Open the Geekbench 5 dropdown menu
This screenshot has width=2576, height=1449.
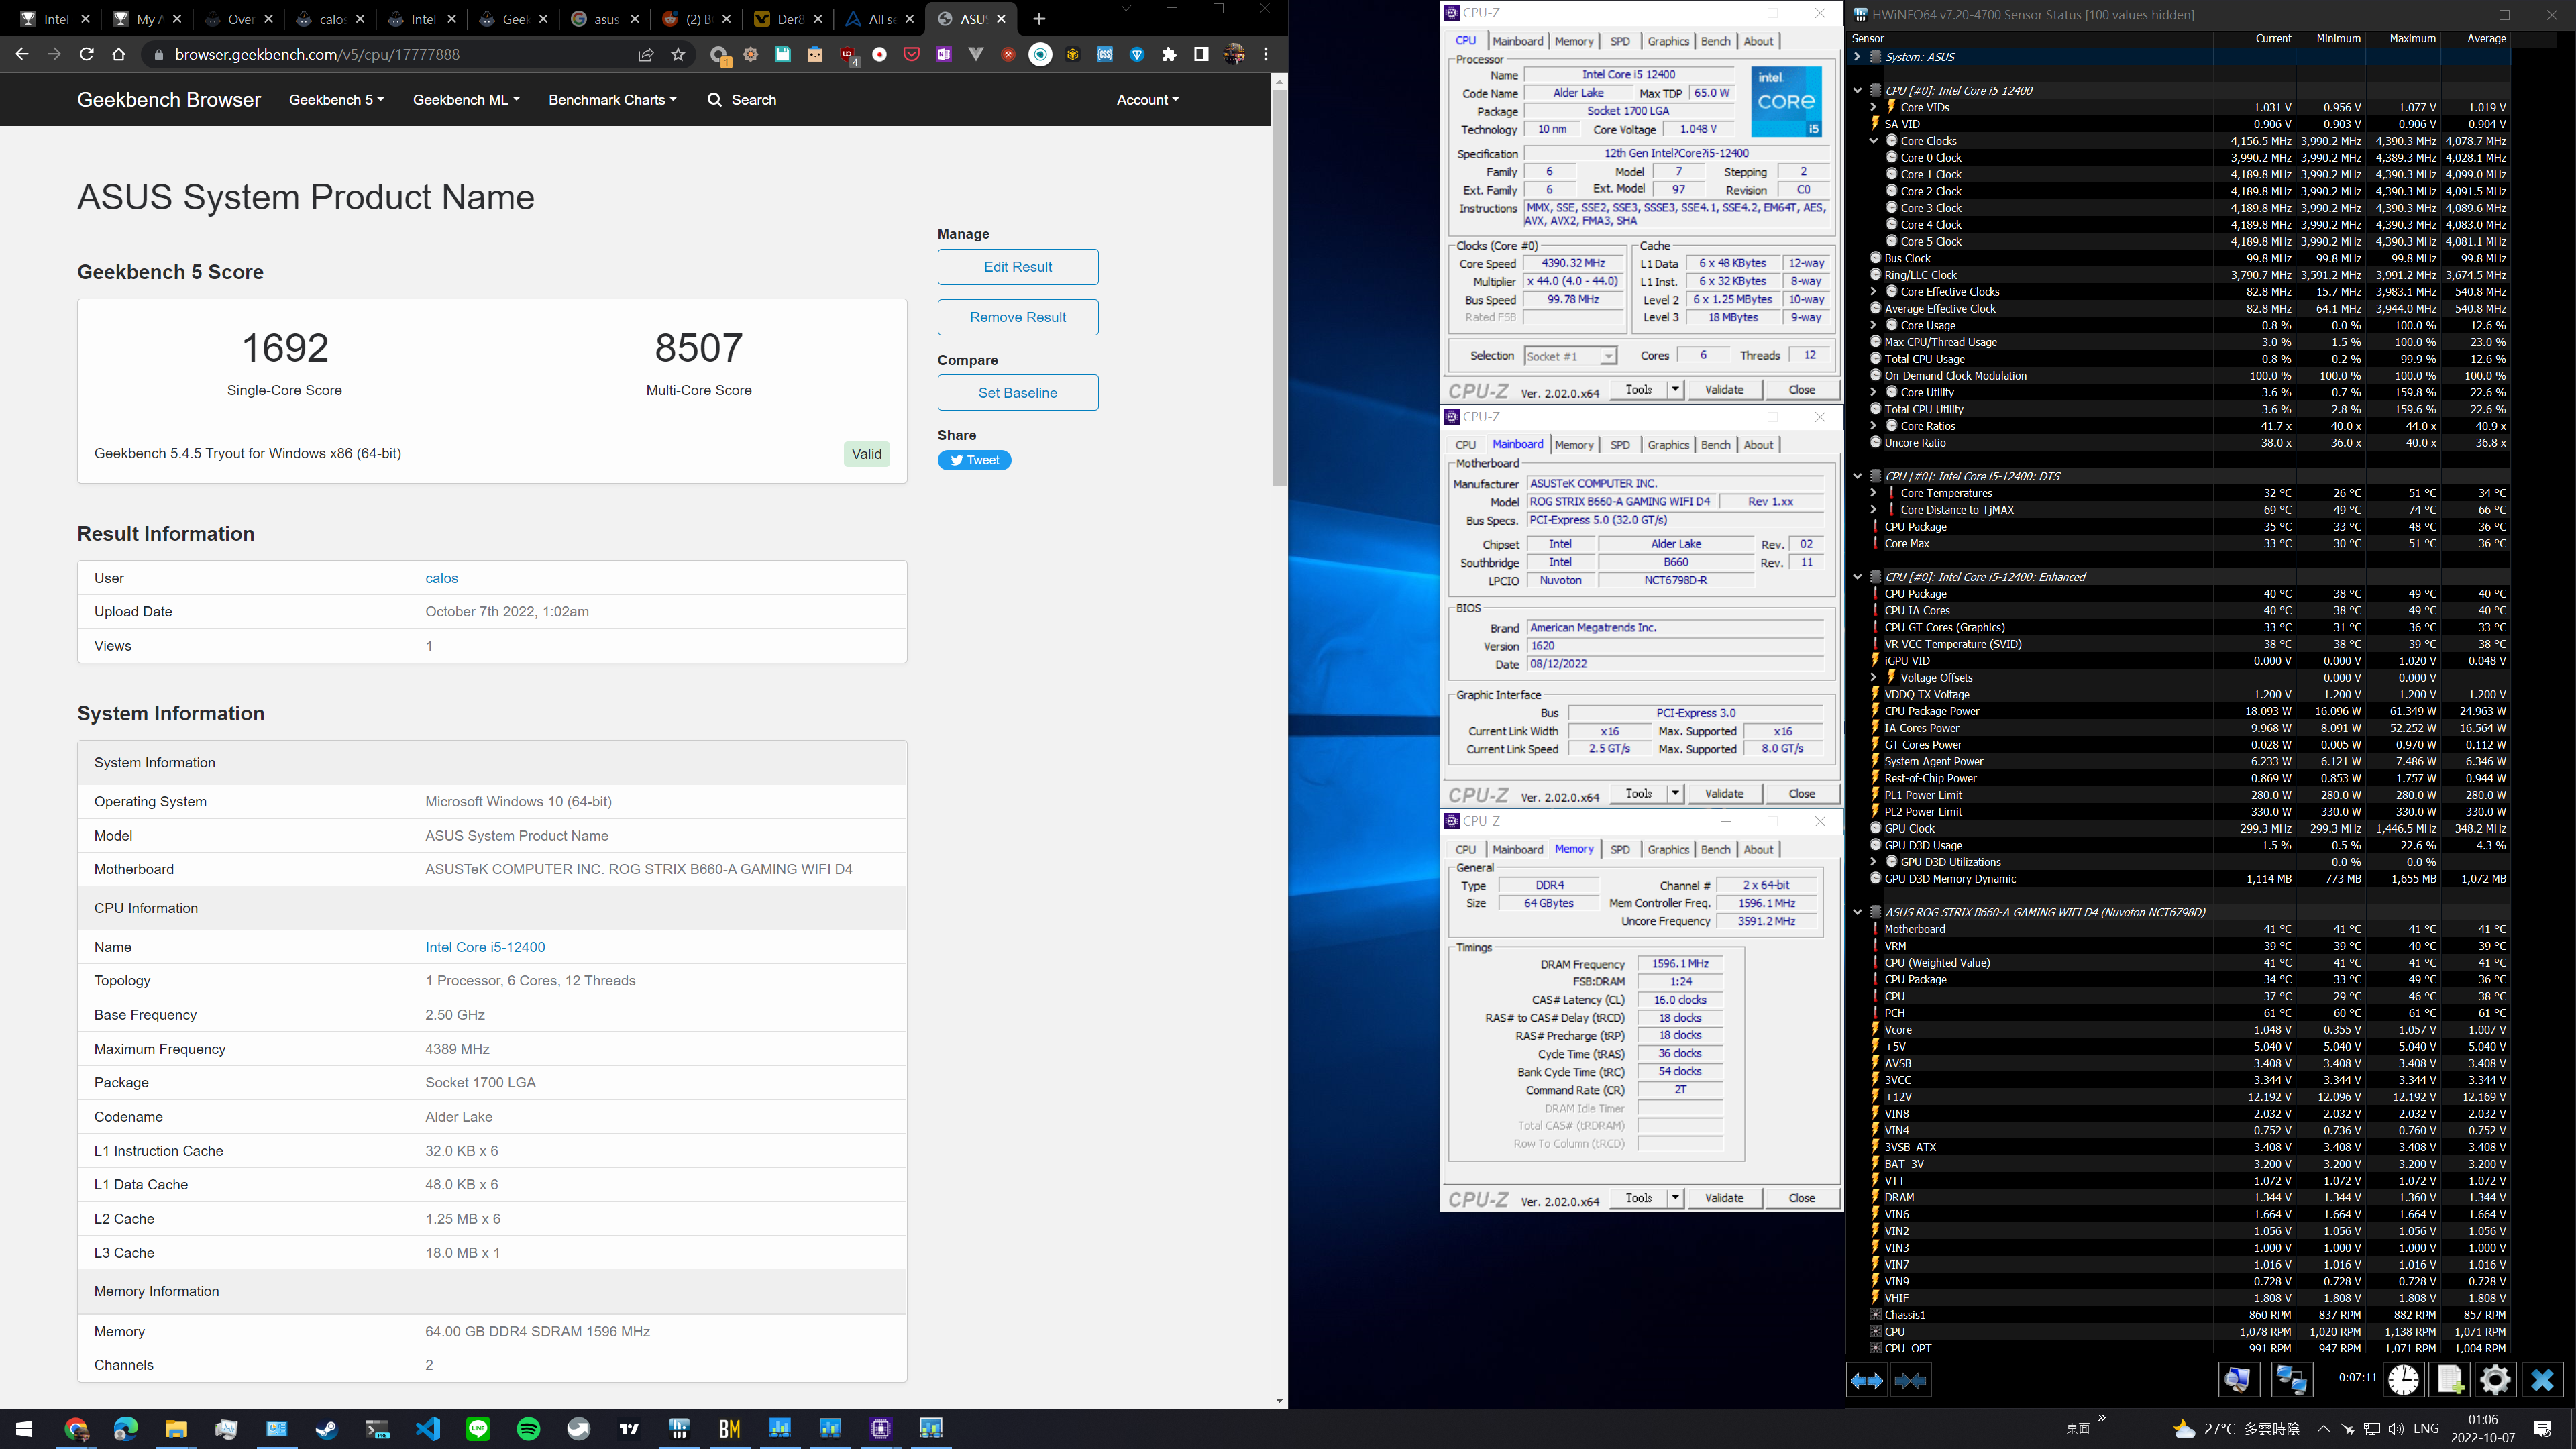coord(337,100)
